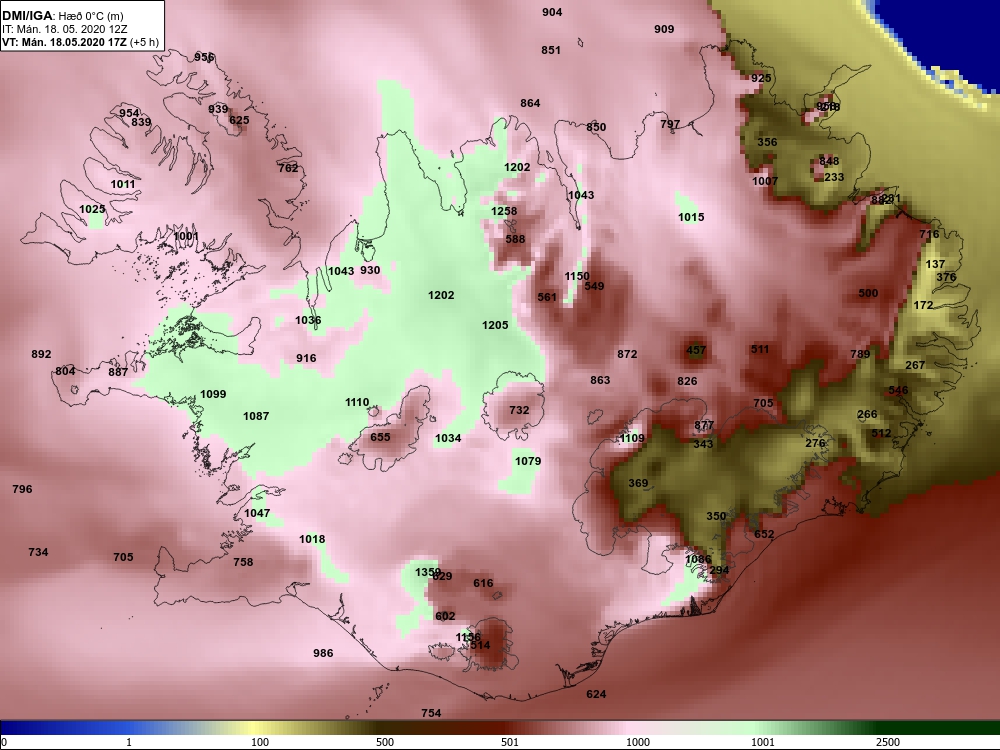The image size is (1000, 750).
Task: Click the map value 1036
Action: (308, 320)
